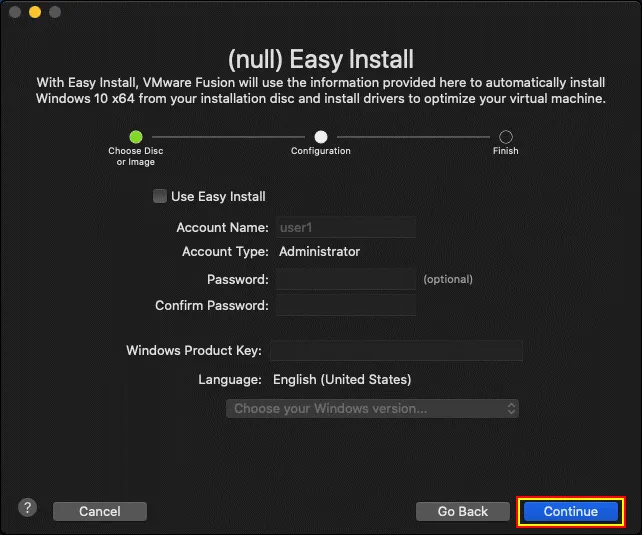Click the Go Back button

(463, 511)
